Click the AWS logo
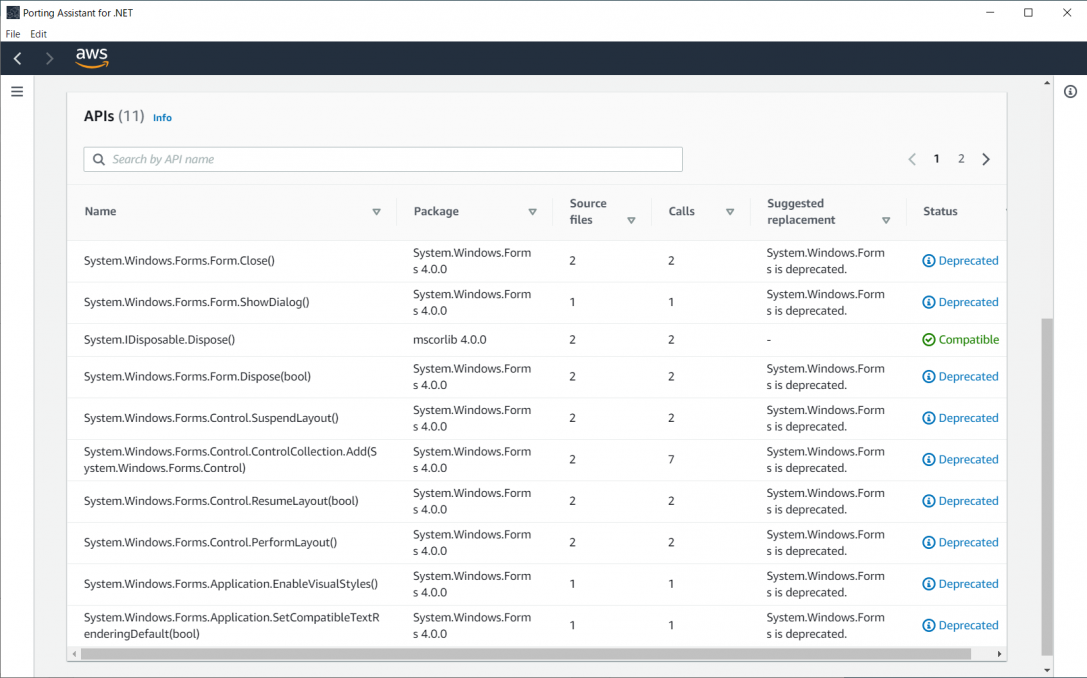1087x678 pixels. pyautogui.click(x=92, y=59)
